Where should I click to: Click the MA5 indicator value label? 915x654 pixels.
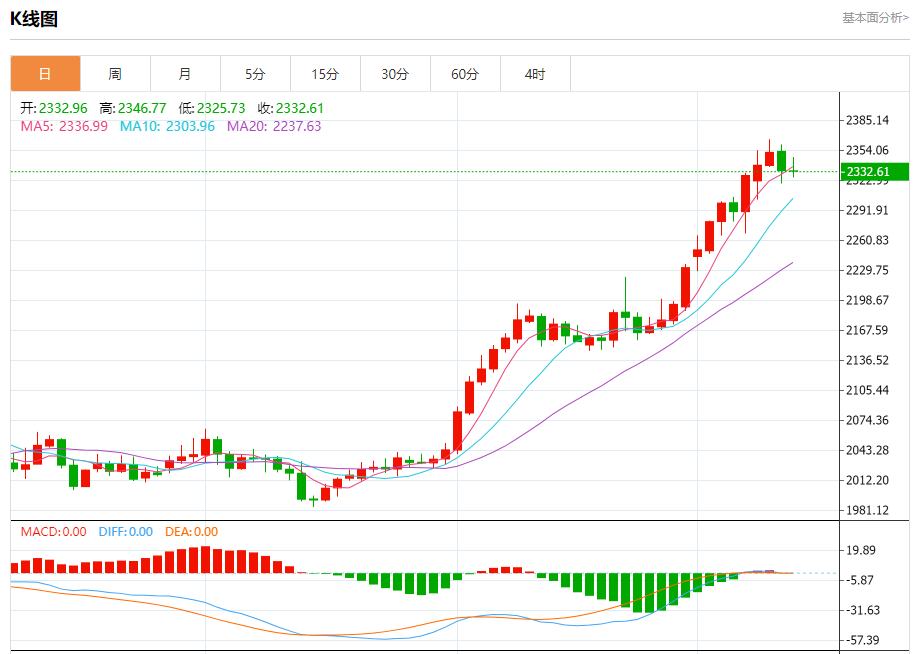tap(64, 126)
